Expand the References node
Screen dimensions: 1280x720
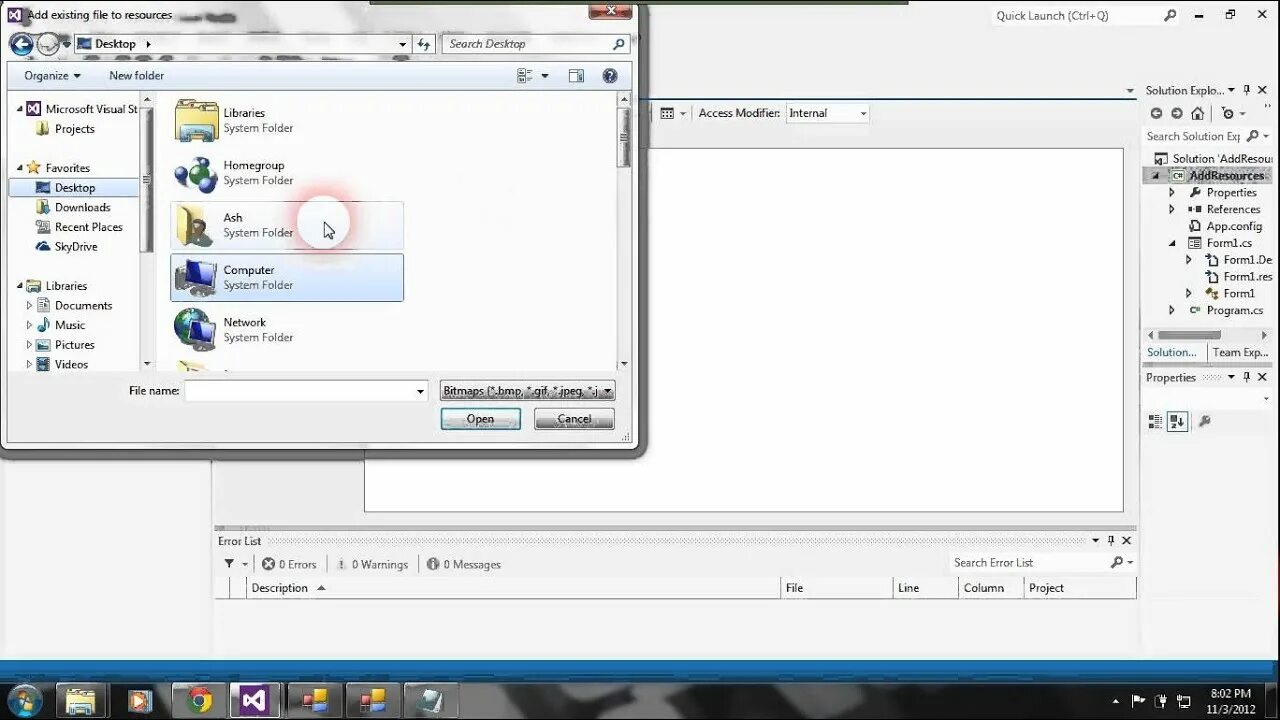pyautogui.click(x=1172, y=209)
